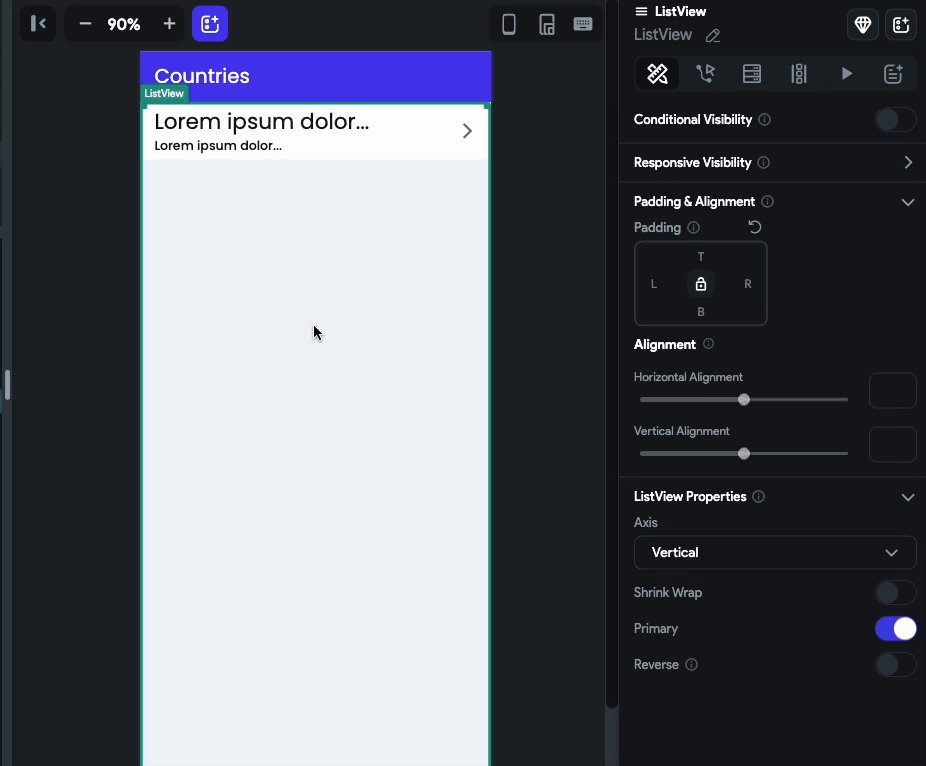
Task: Open the animations play tab
Action: 846,74
